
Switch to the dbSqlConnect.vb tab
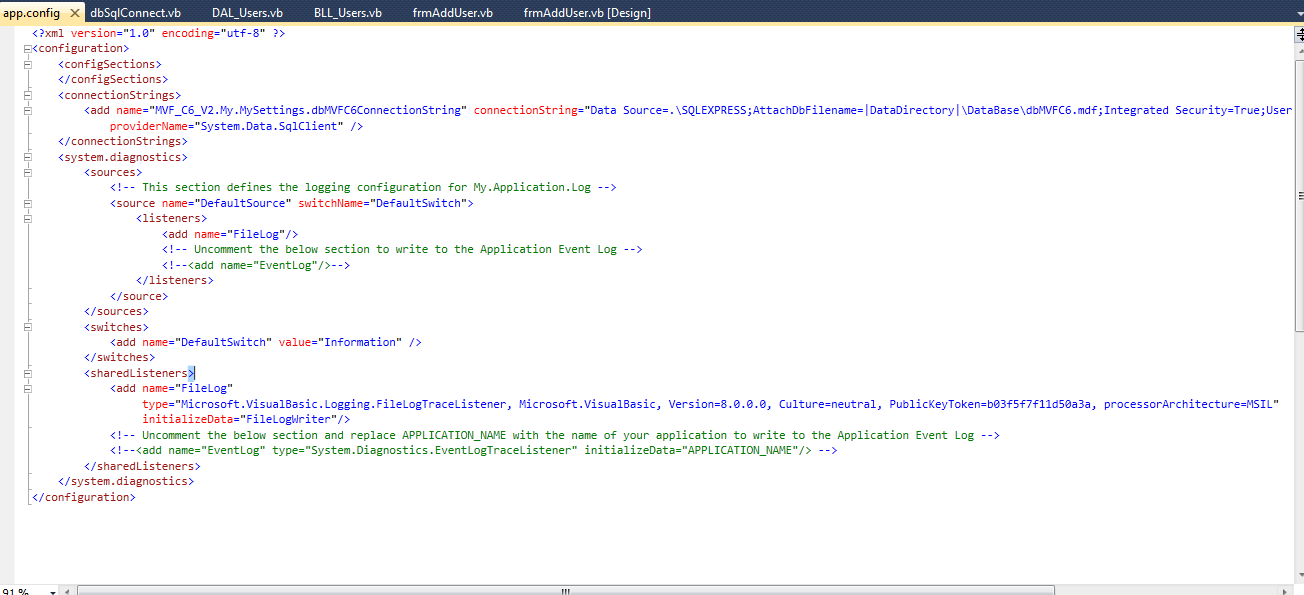click(x=135, y=13)
